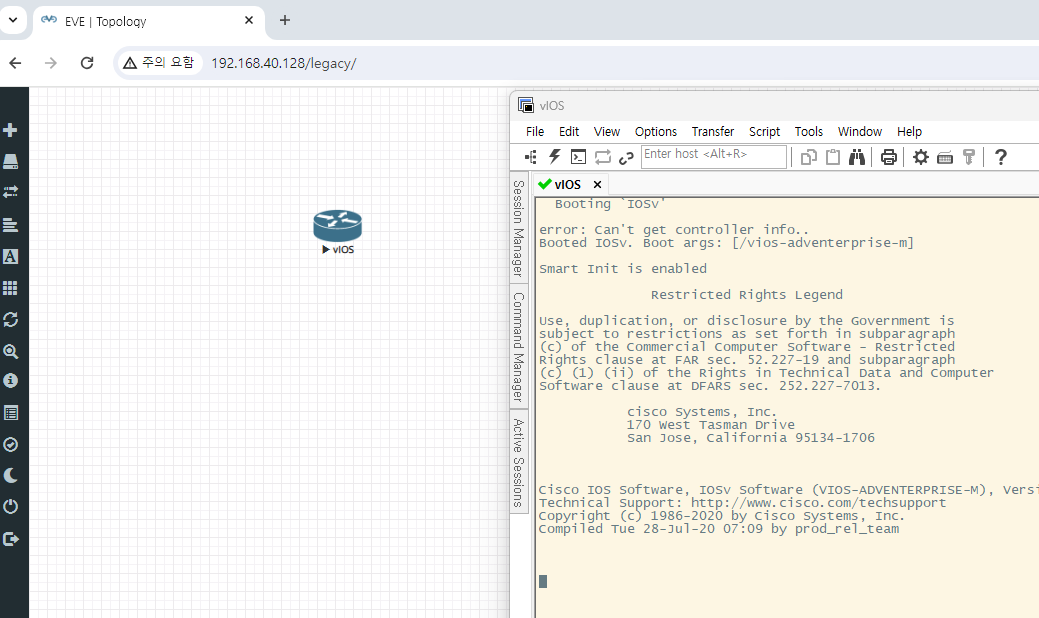Open Networks arrows icon in EVE sidebar

[10, 192]
